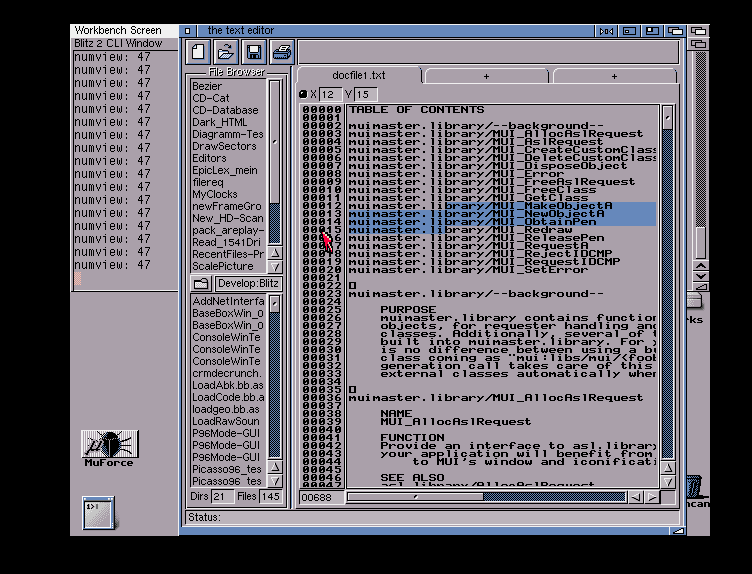Click the Print toolbar icon
This screenshot has width=752, height=574.
click(282, 52)
